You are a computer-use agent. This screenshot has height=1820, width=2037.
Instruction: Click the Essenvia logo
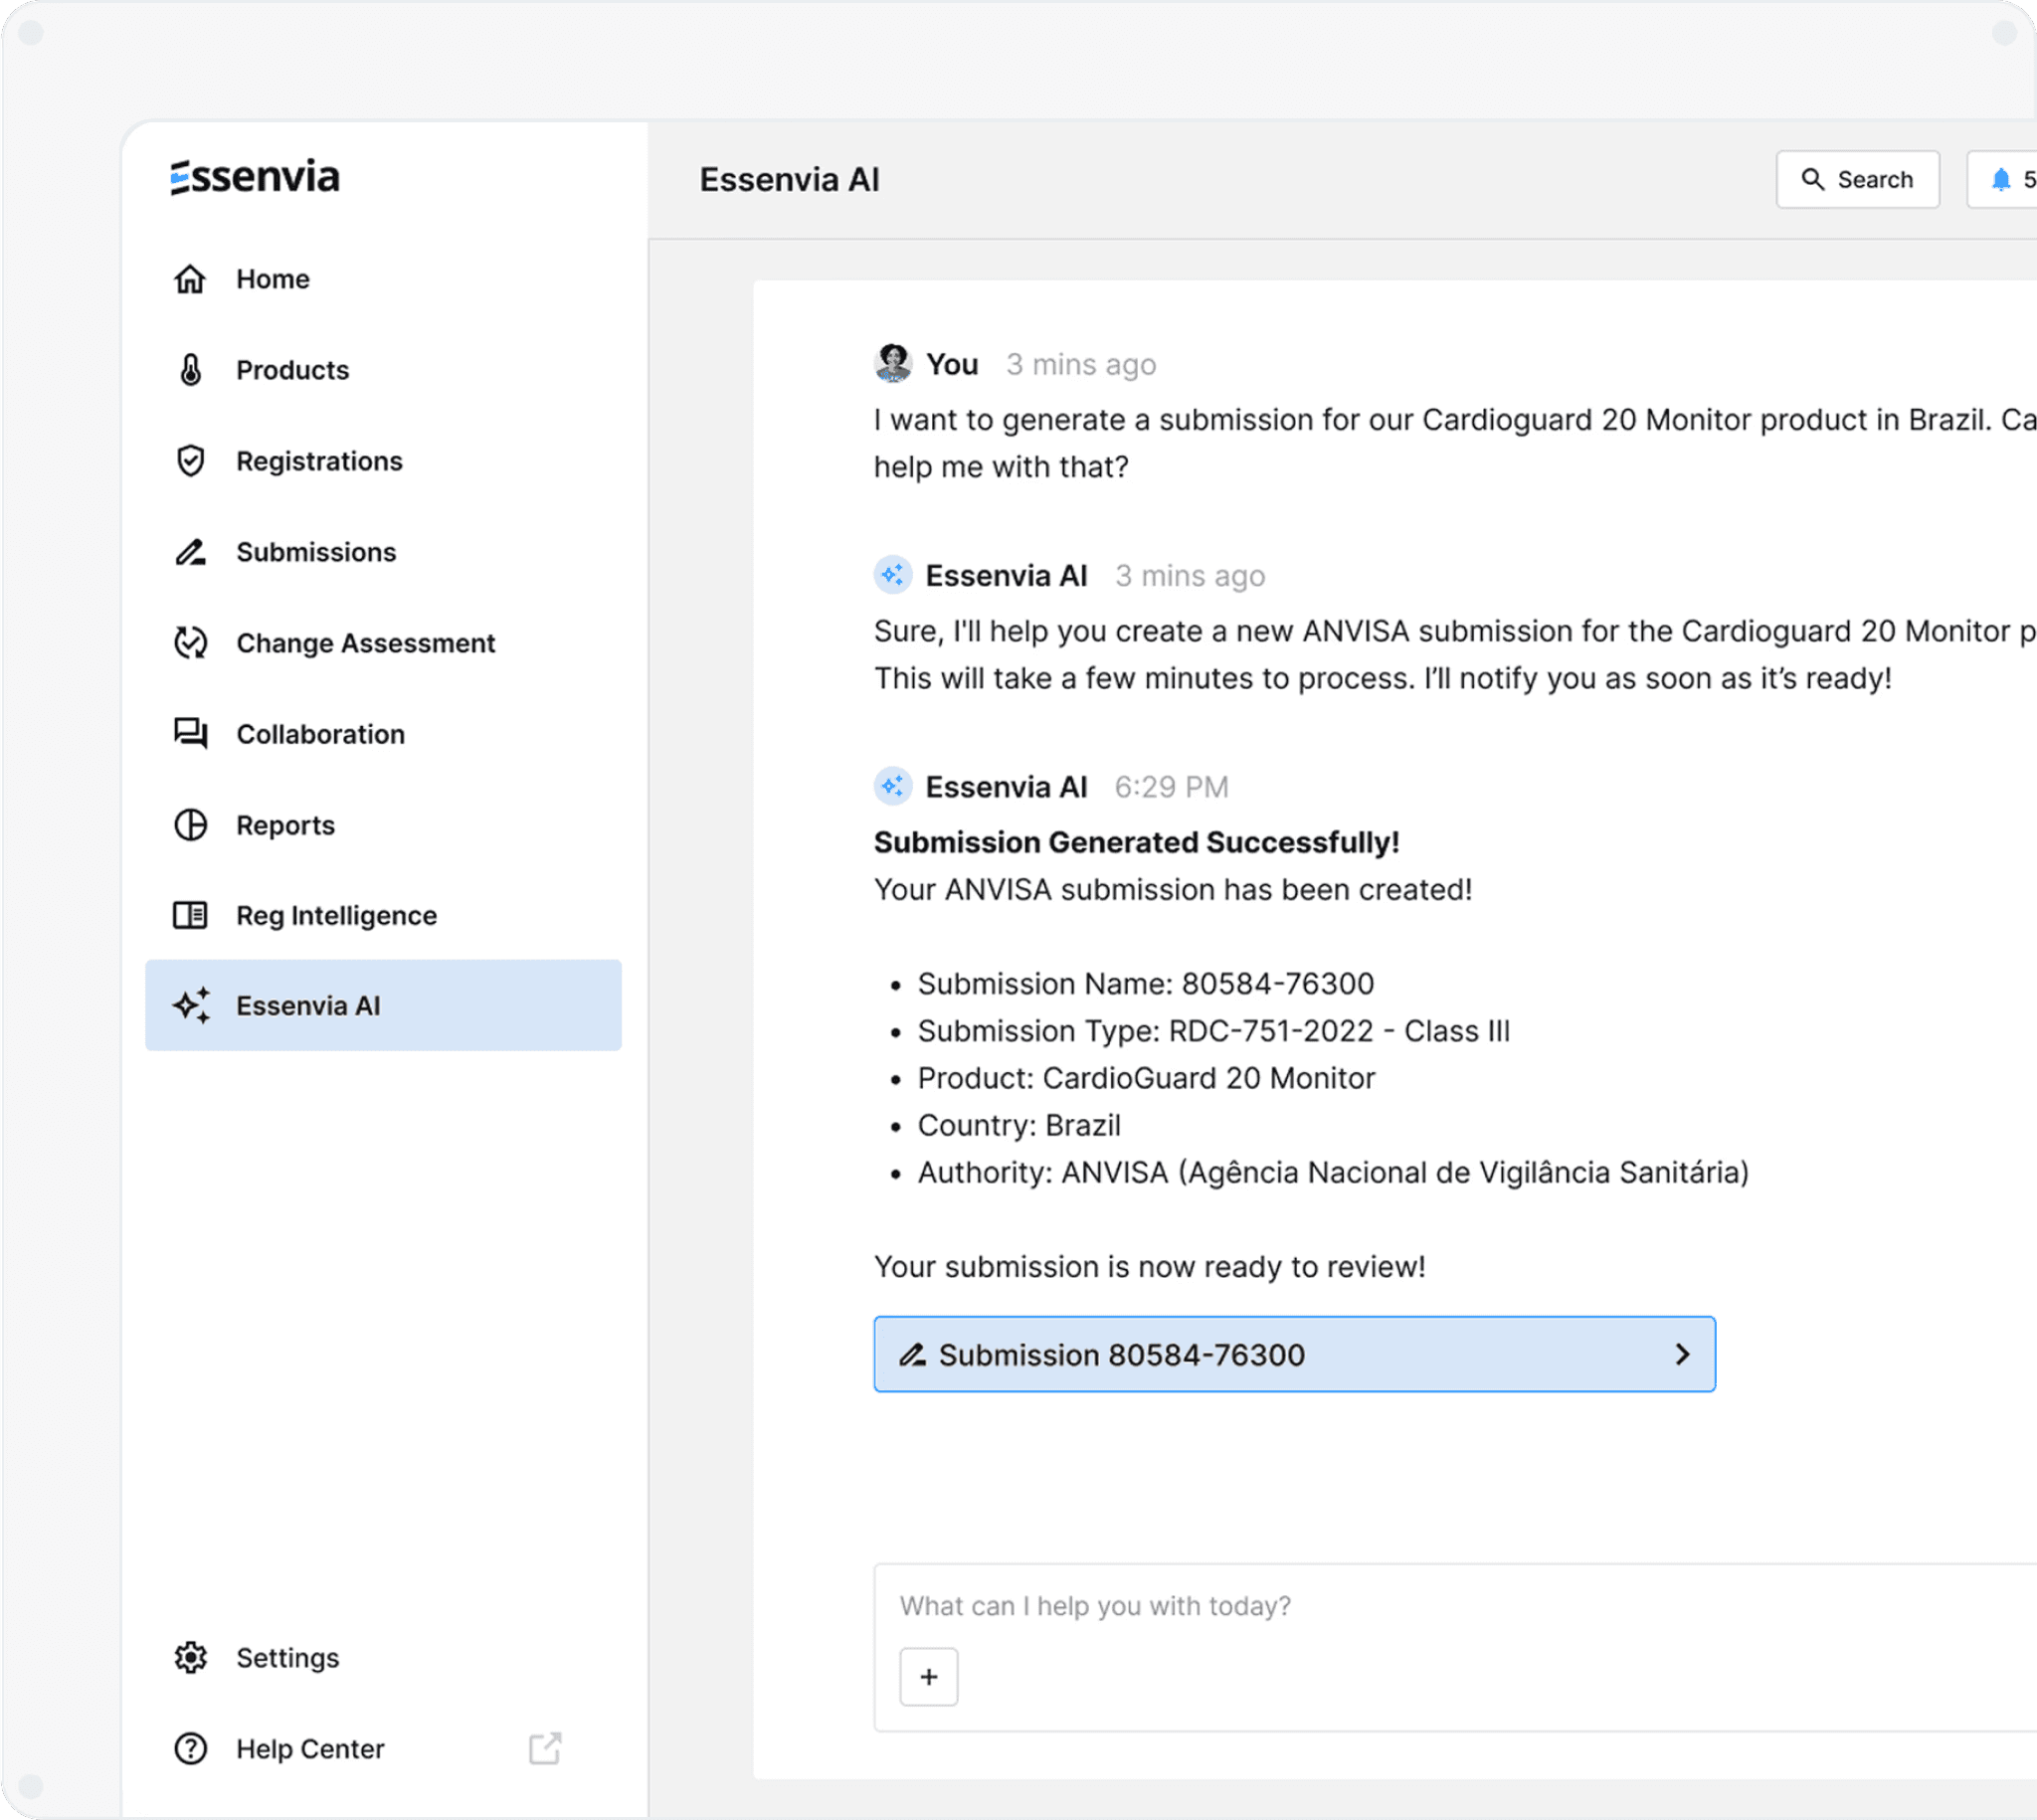coord(255,177)
